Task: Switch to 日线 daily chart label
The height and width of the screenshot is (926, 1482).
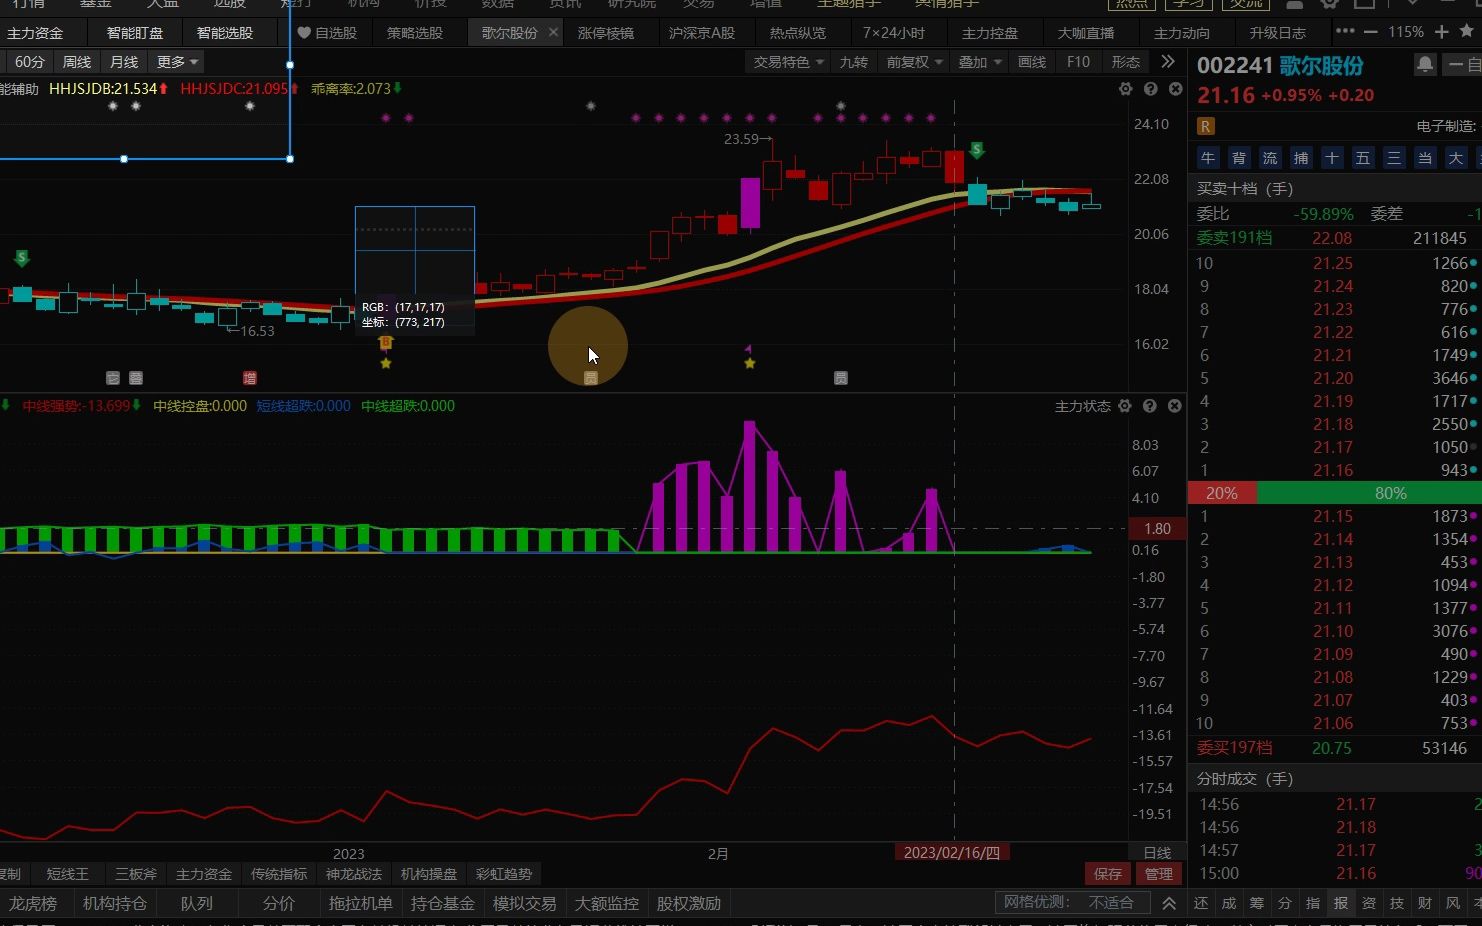Action: [1157, 853]
